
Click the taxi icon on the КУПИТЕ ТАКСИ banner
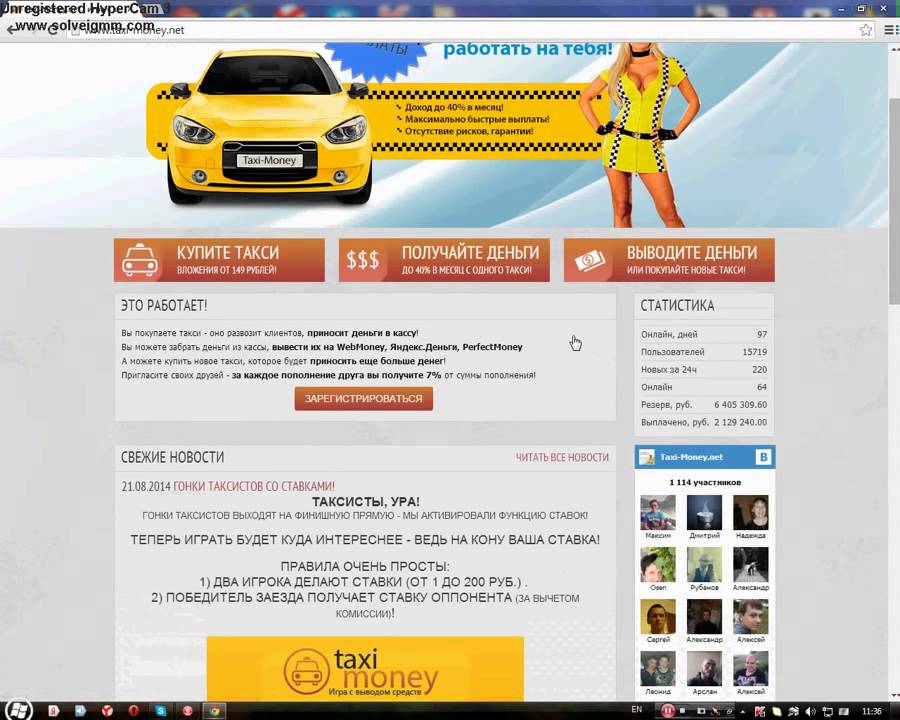138,261
